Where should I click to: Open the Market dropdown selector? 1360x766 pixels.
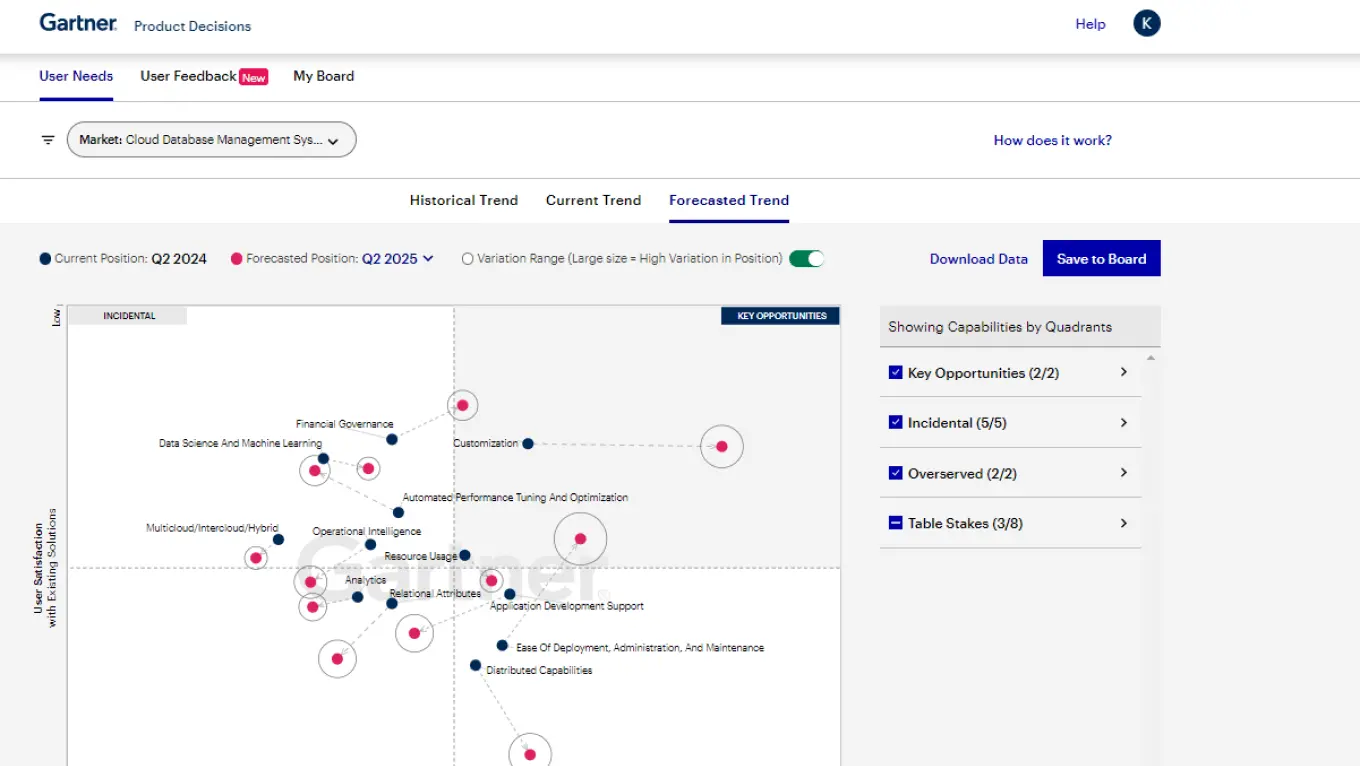211,140
